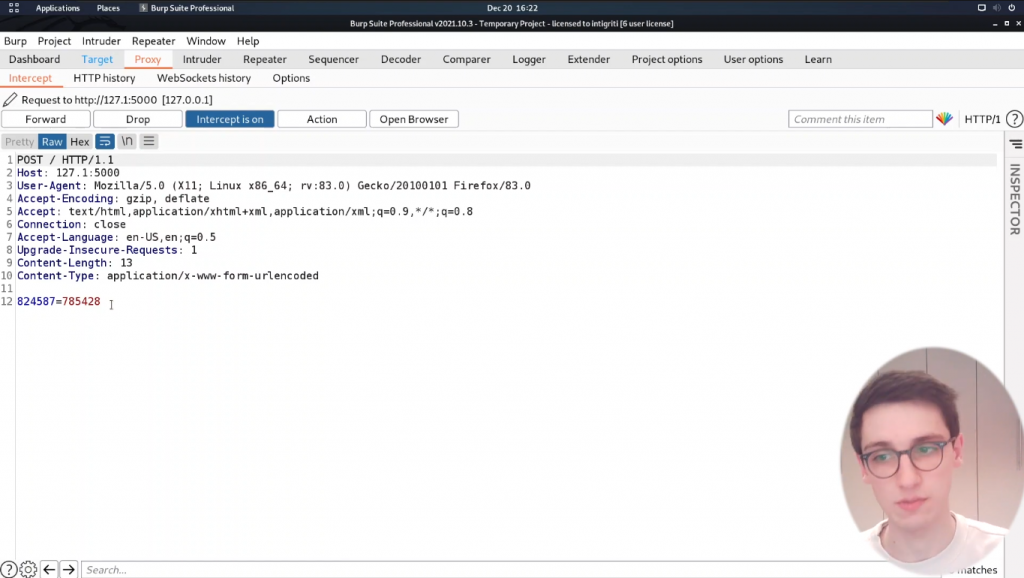Open the help question mark next to HTTP/1
1024x578 pixels.
click(x=1014, y=119)
